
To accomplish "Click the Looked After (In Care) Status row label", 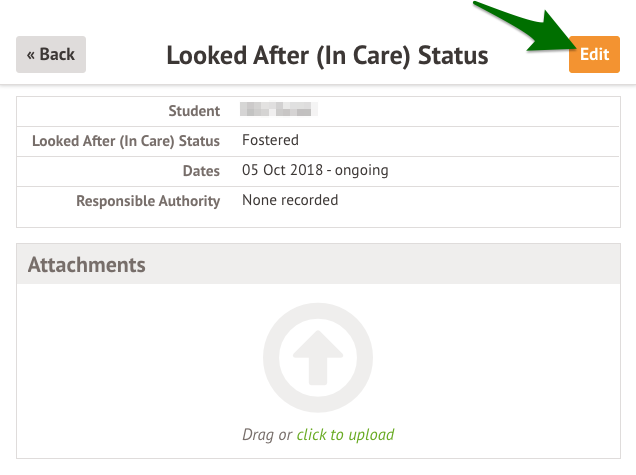I will 126,141.
